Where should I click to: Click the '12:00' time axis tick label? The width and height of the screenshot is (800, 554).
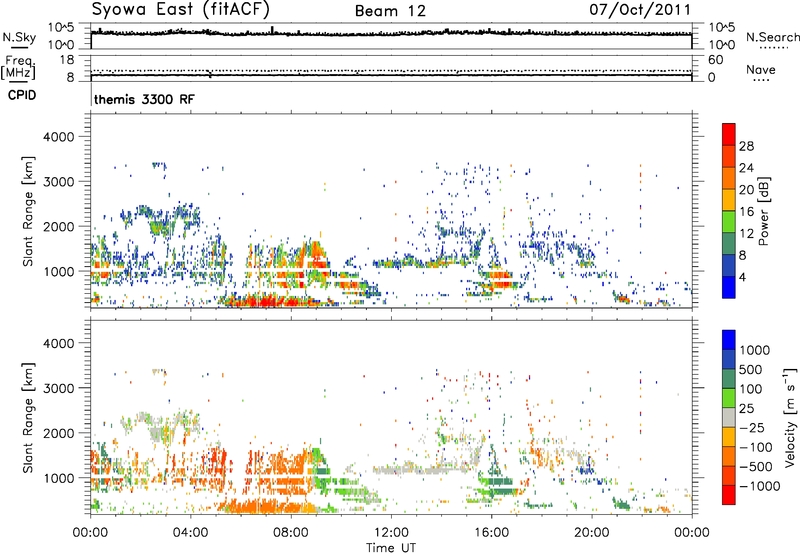tap(391, 533)
